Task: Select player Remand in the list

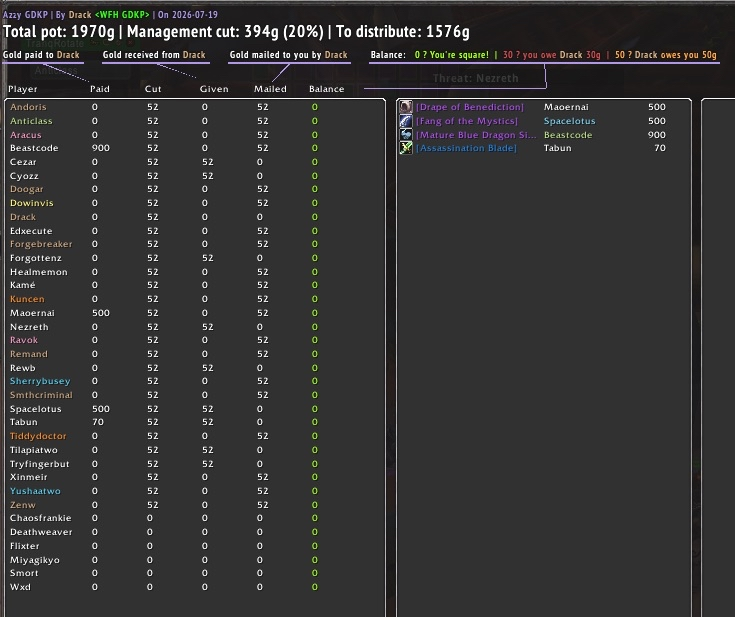Action: pyautogui.click(x=29, y=354)
